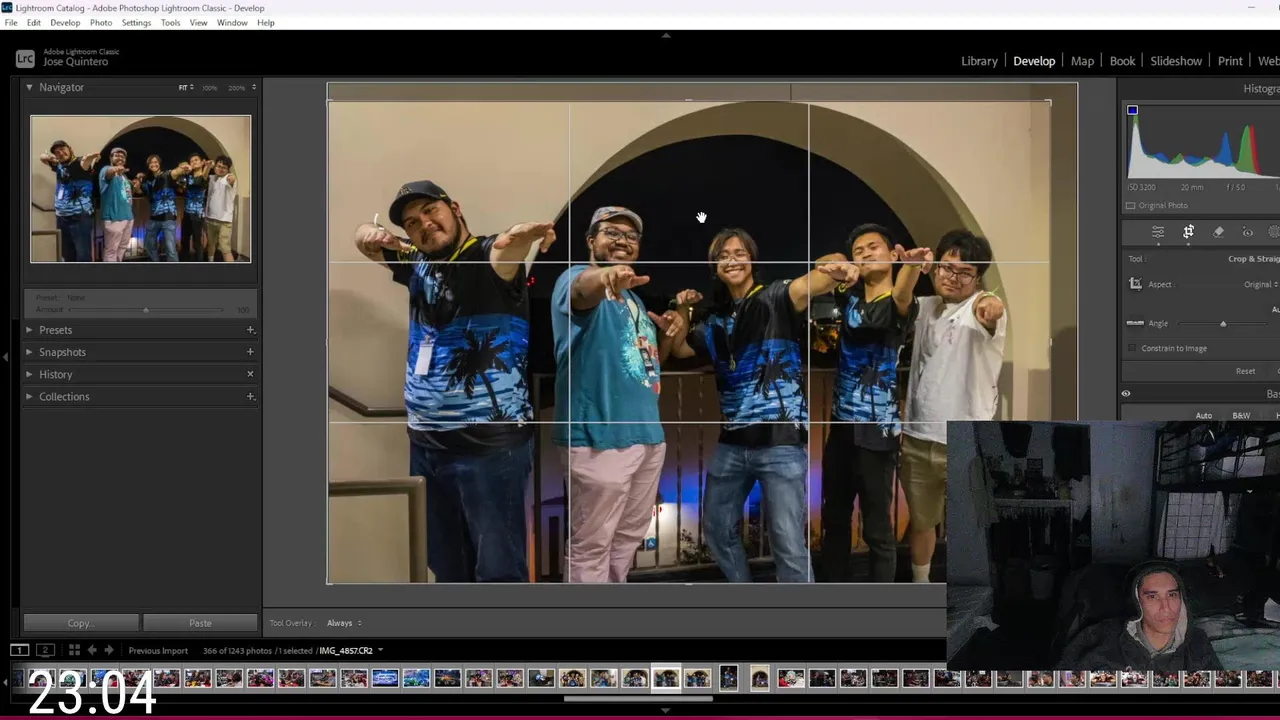Open the Settings menu
The image size is (1280, 720).
point(136,22)
